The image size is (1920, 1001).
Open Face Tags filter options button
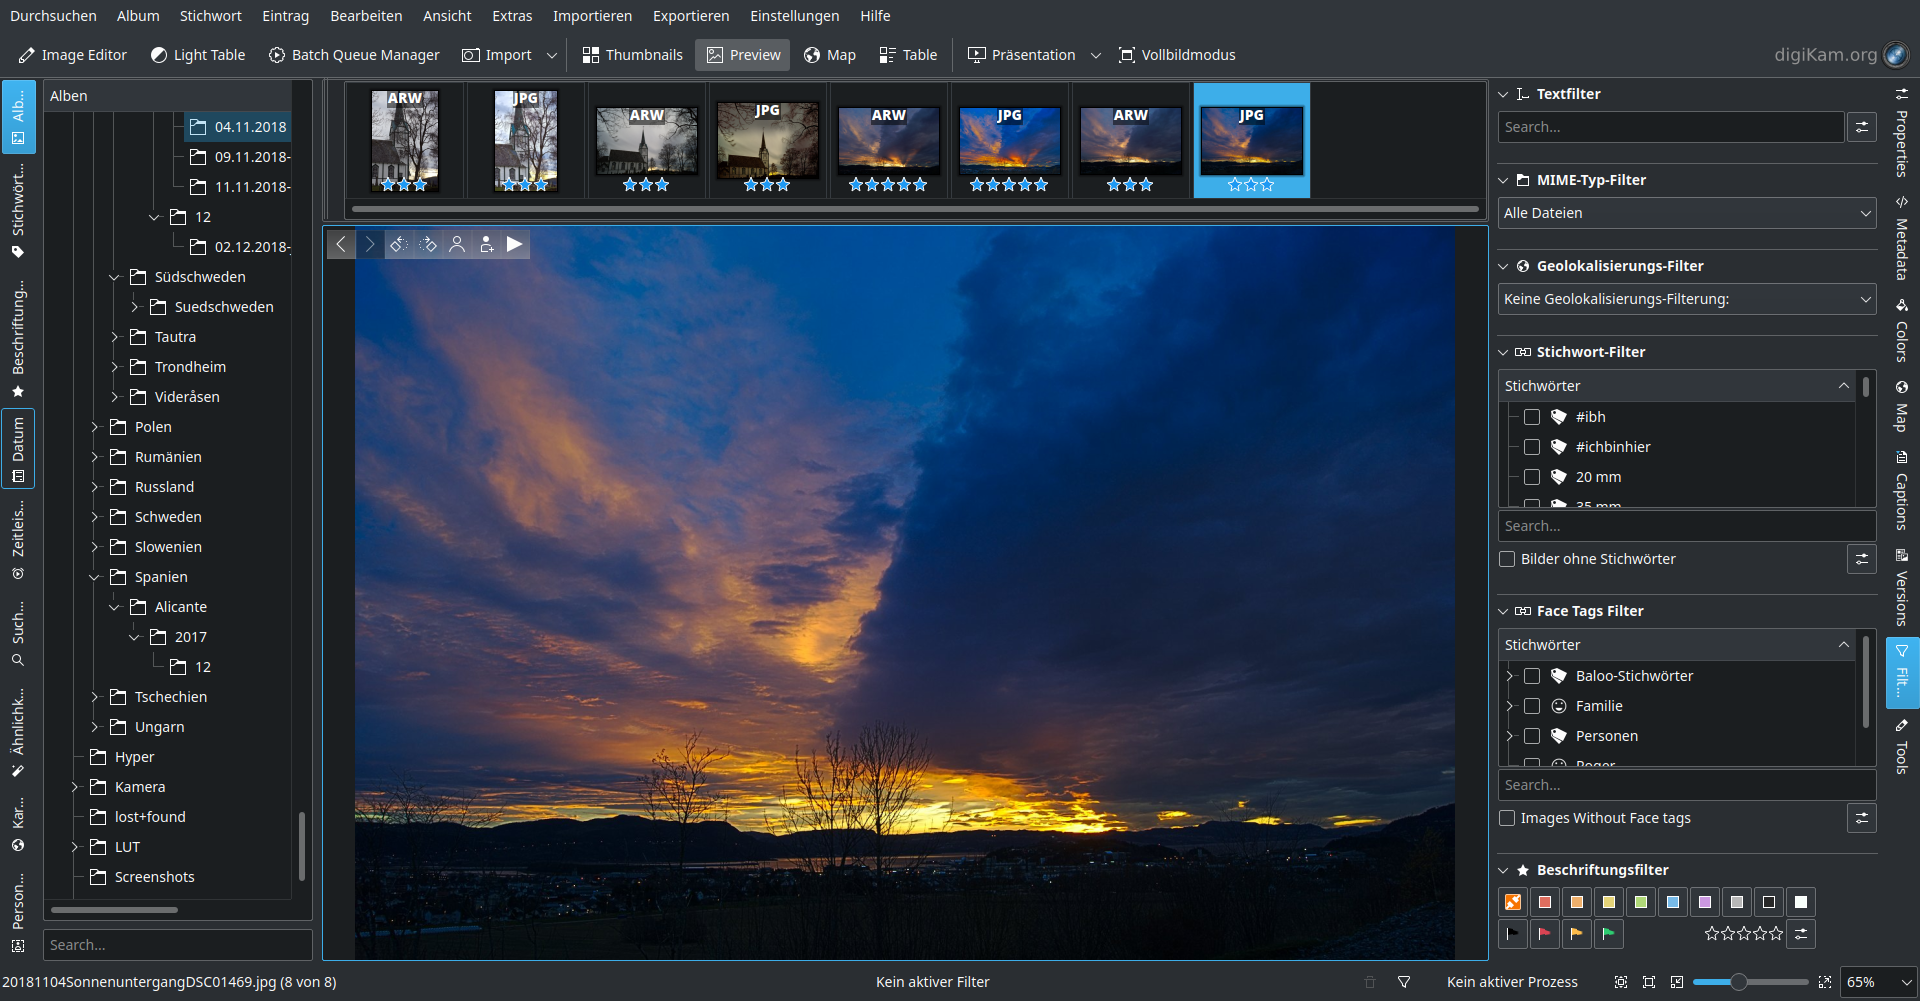(1862, 818)
